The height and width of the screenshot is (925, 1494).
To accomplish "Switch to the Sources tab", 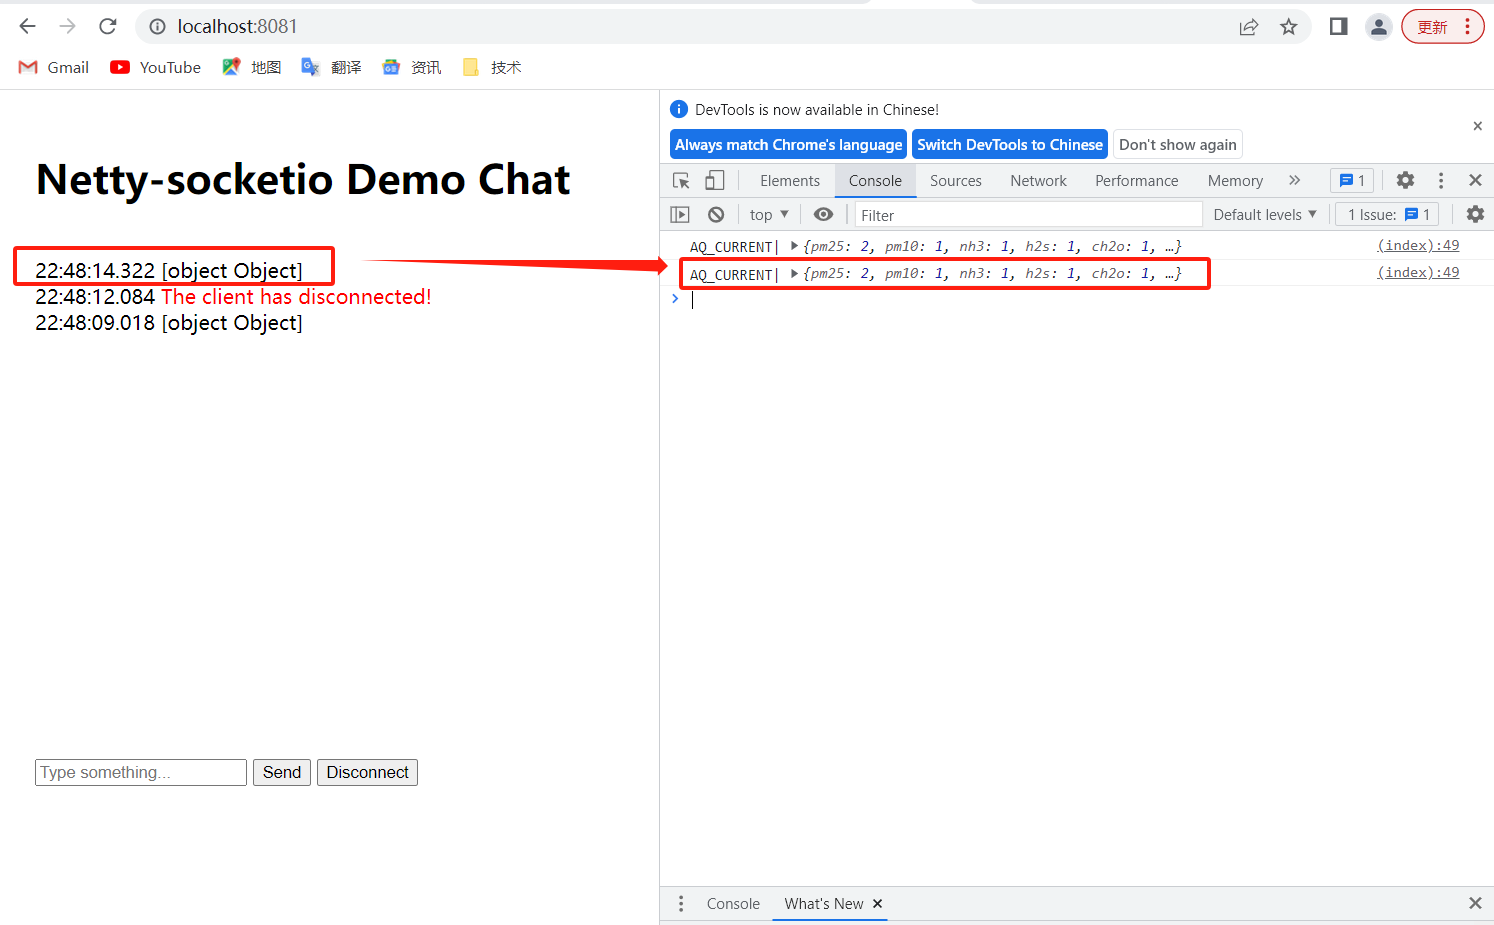I will coord(956,181).
